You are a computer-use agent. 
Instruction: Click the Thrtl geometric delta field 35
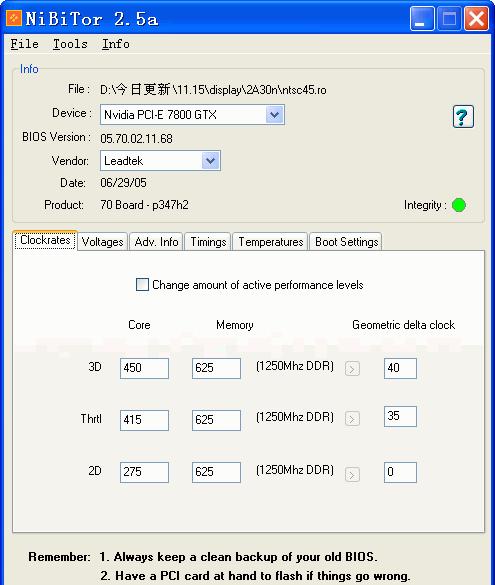pos(400,416)
